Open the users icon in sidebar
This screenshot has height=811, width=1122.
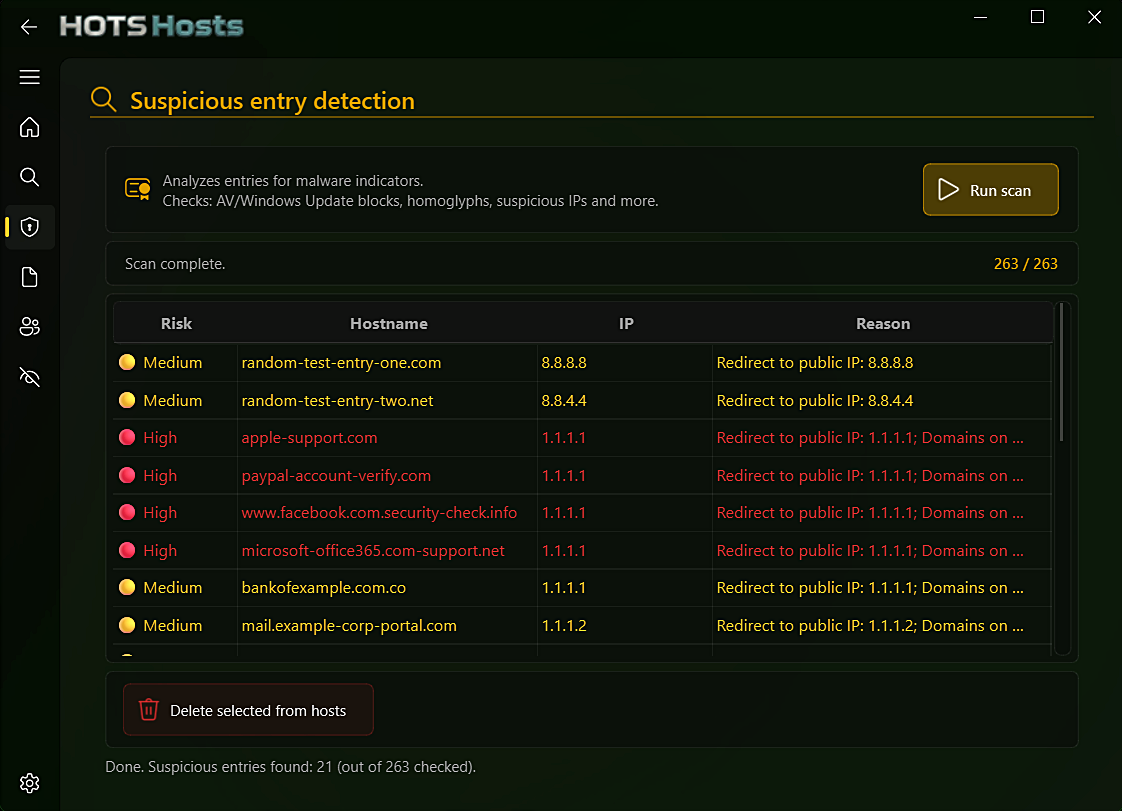tap(29, 327)
